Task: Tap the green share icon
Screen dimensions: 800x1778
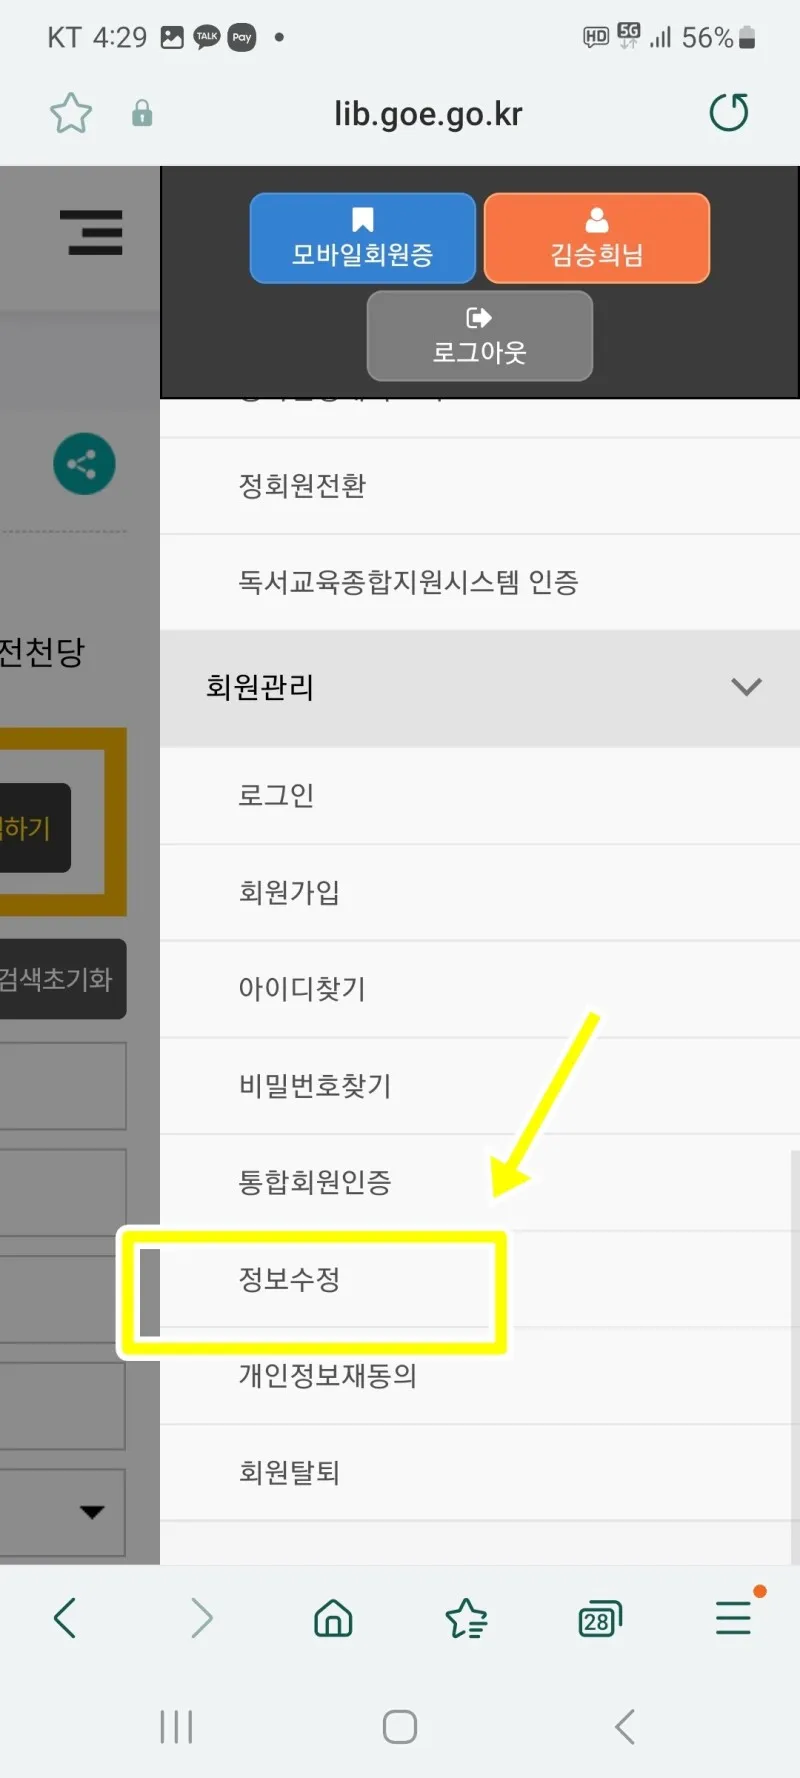Action: click(84, 464)
